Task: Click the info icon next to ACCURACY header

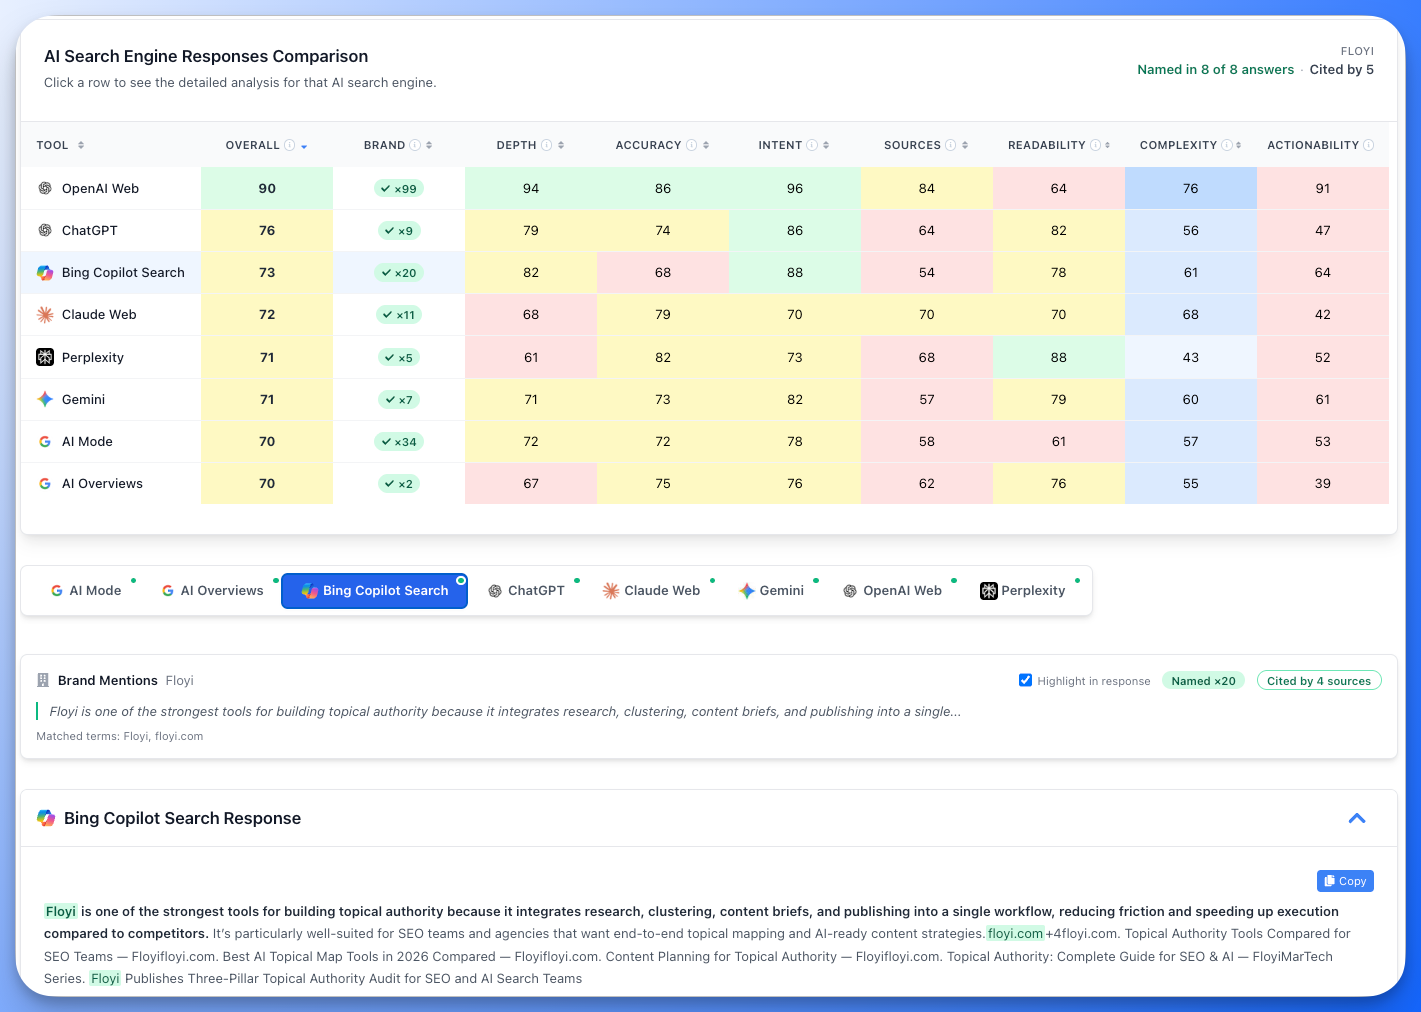Action: tap(692, 145)
